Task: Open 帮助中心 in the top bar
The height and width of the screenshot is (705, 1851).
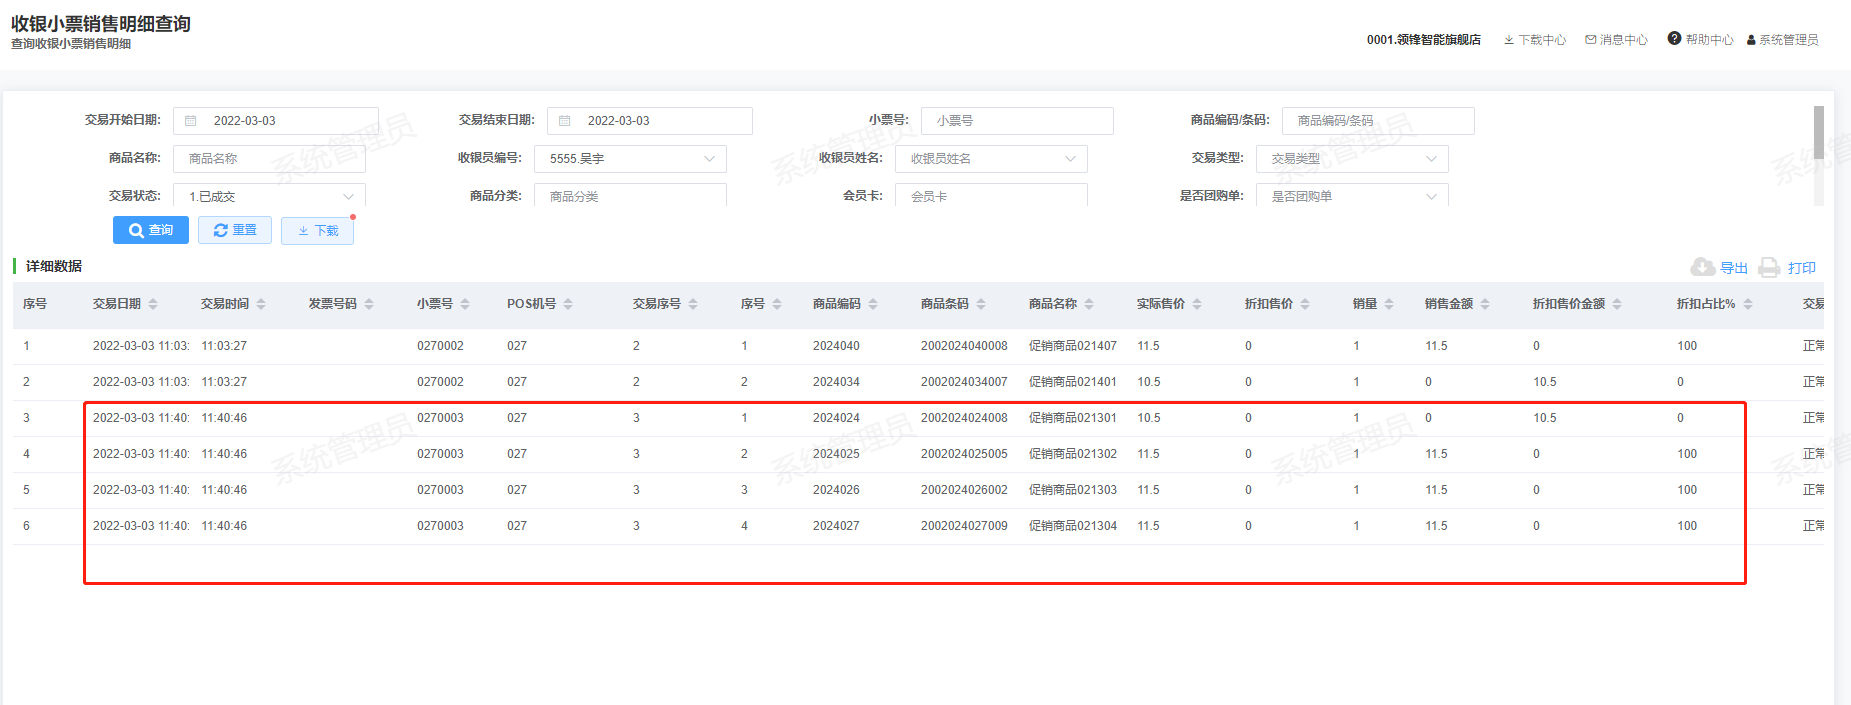Action: (1701, 40)
